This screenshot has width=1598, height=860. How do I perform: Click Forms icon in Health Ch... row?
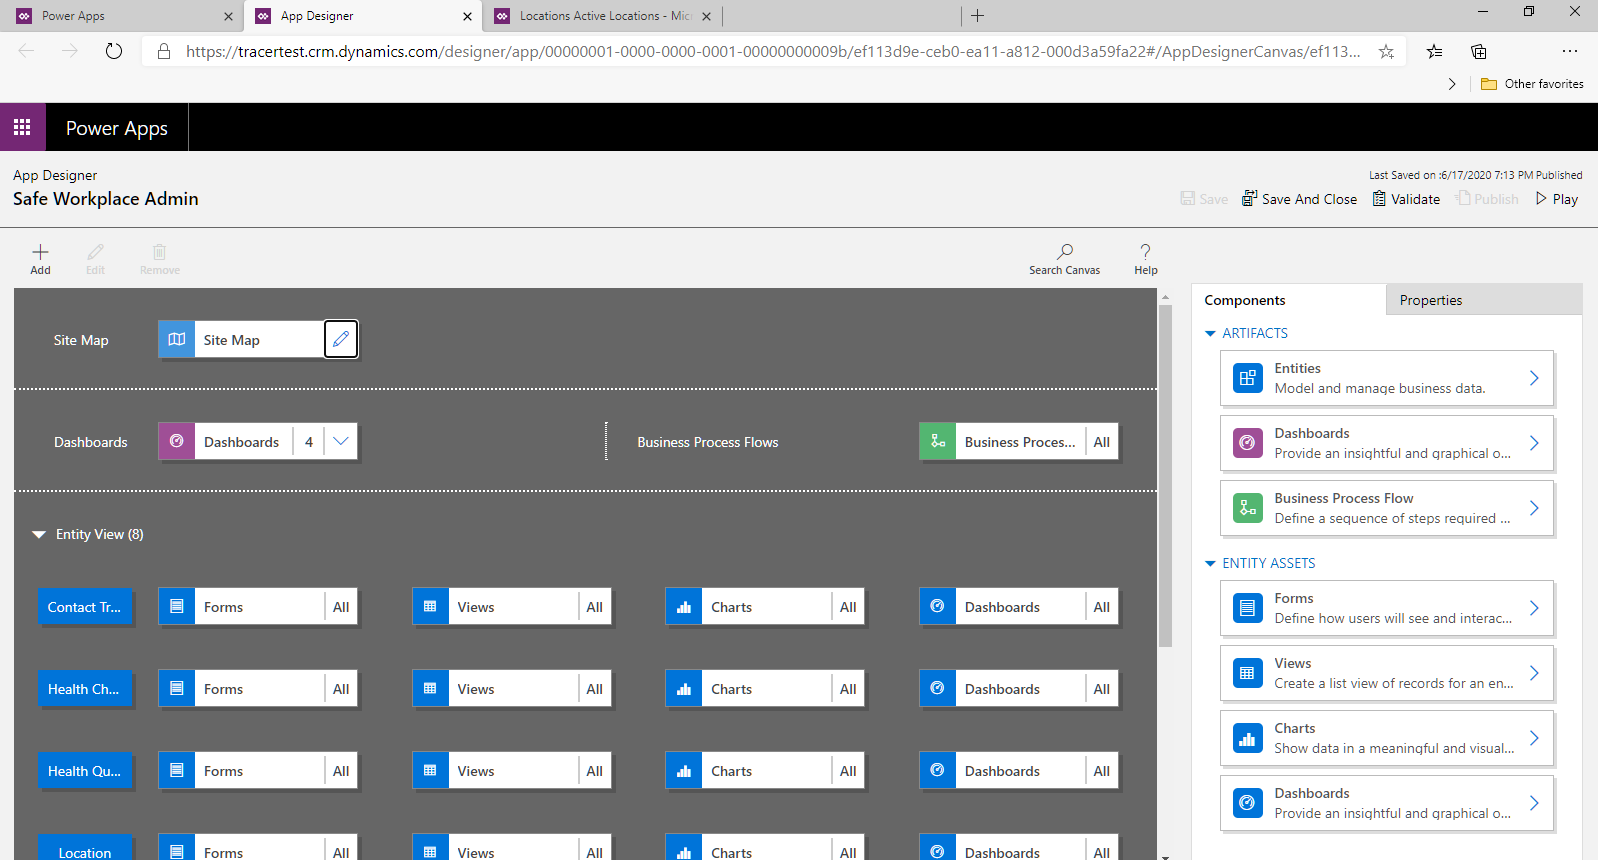pos(177,688)
